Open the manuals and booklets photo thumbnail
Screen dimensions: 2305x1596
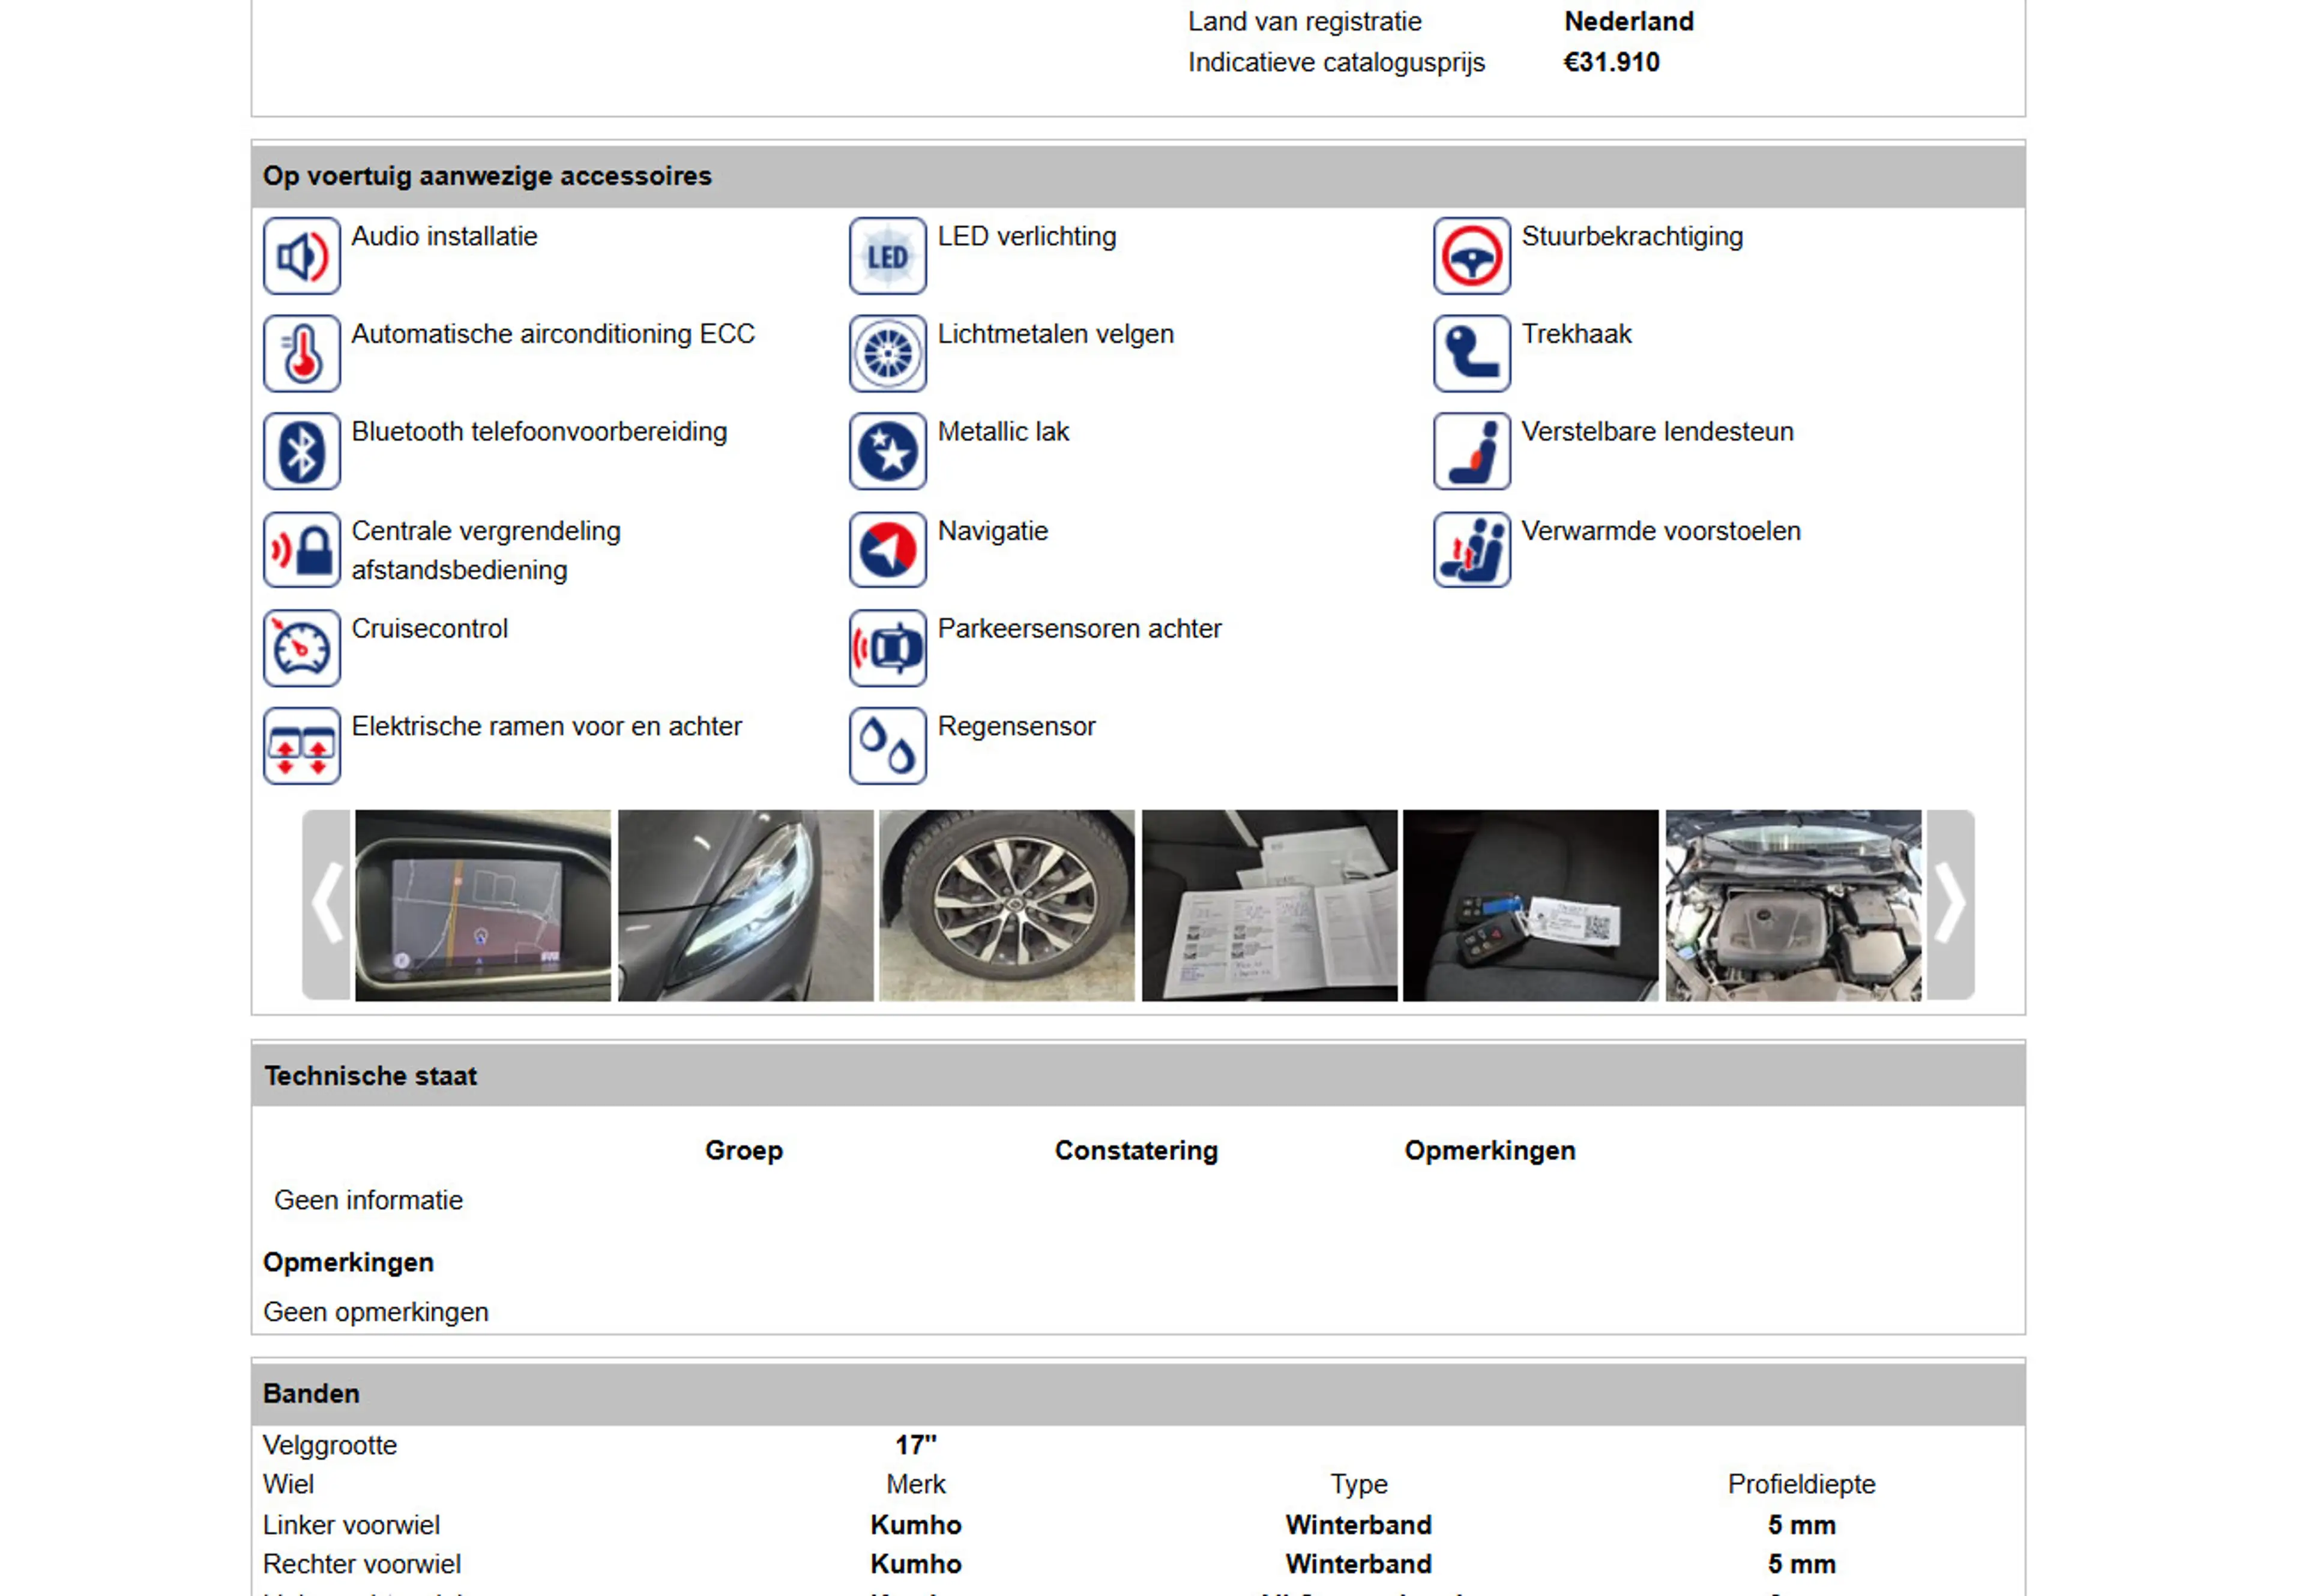(x=1269, y=905)
